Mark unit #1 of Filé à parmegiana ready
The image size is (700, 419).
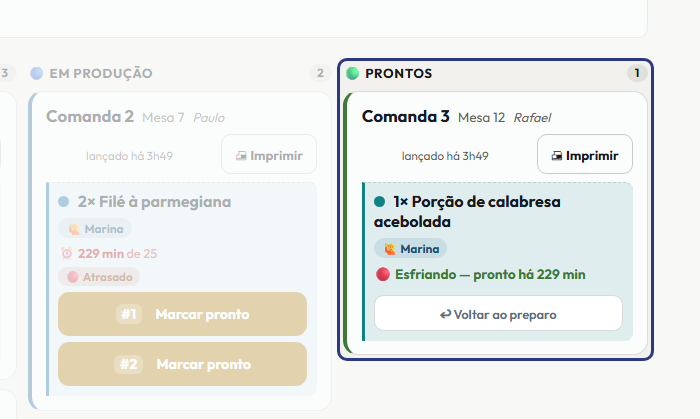(x=182, y=314)
